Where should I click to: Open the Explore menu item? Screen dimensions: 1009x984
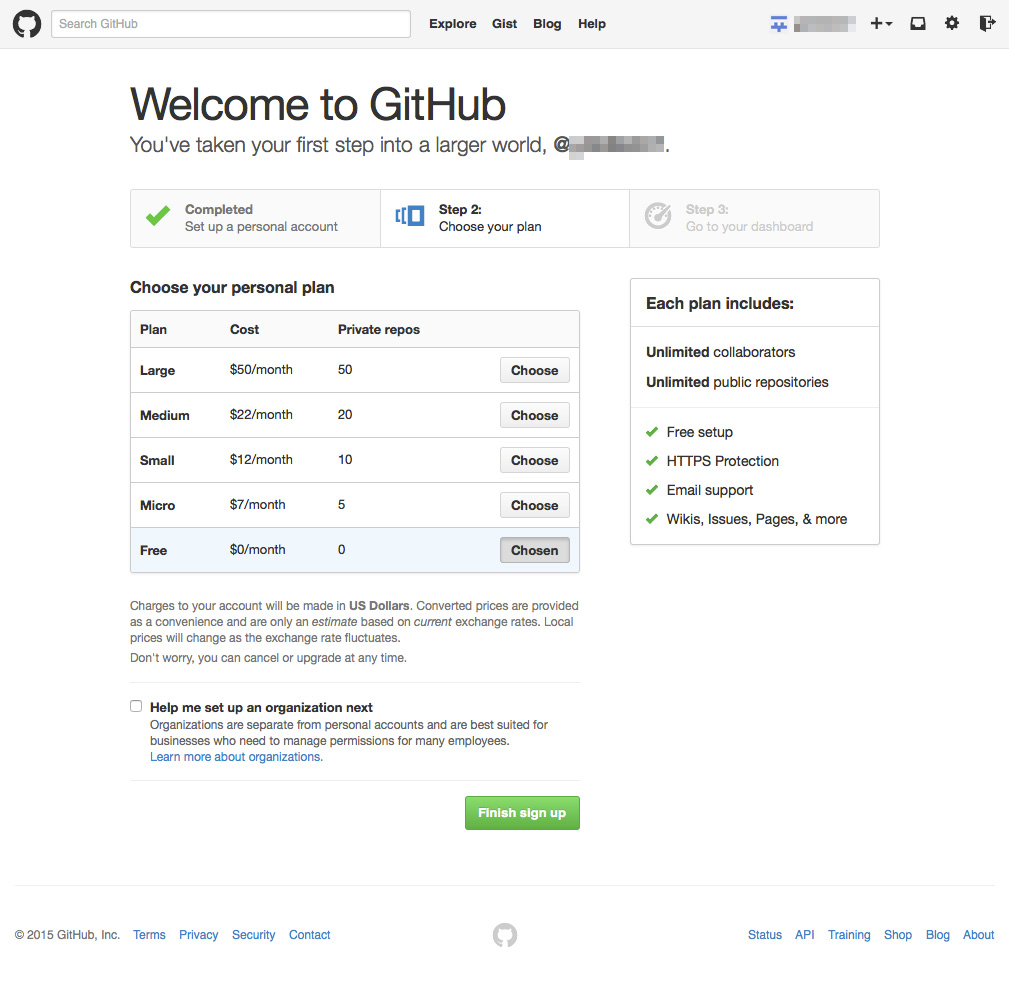tap(453, 24)
